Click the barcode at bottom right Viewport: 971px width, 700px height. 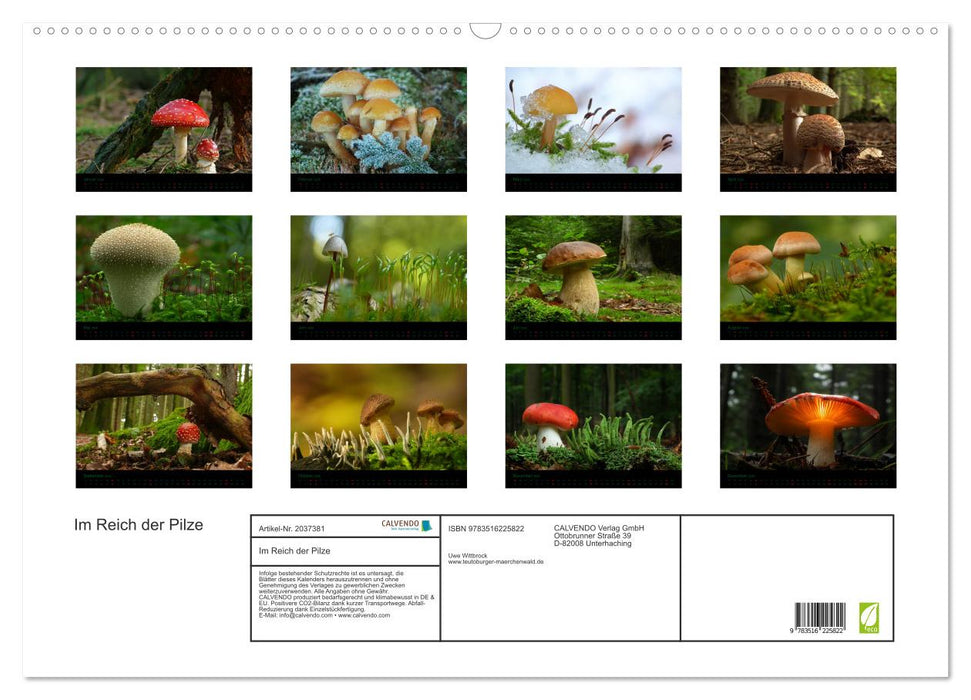coord(820,619)
